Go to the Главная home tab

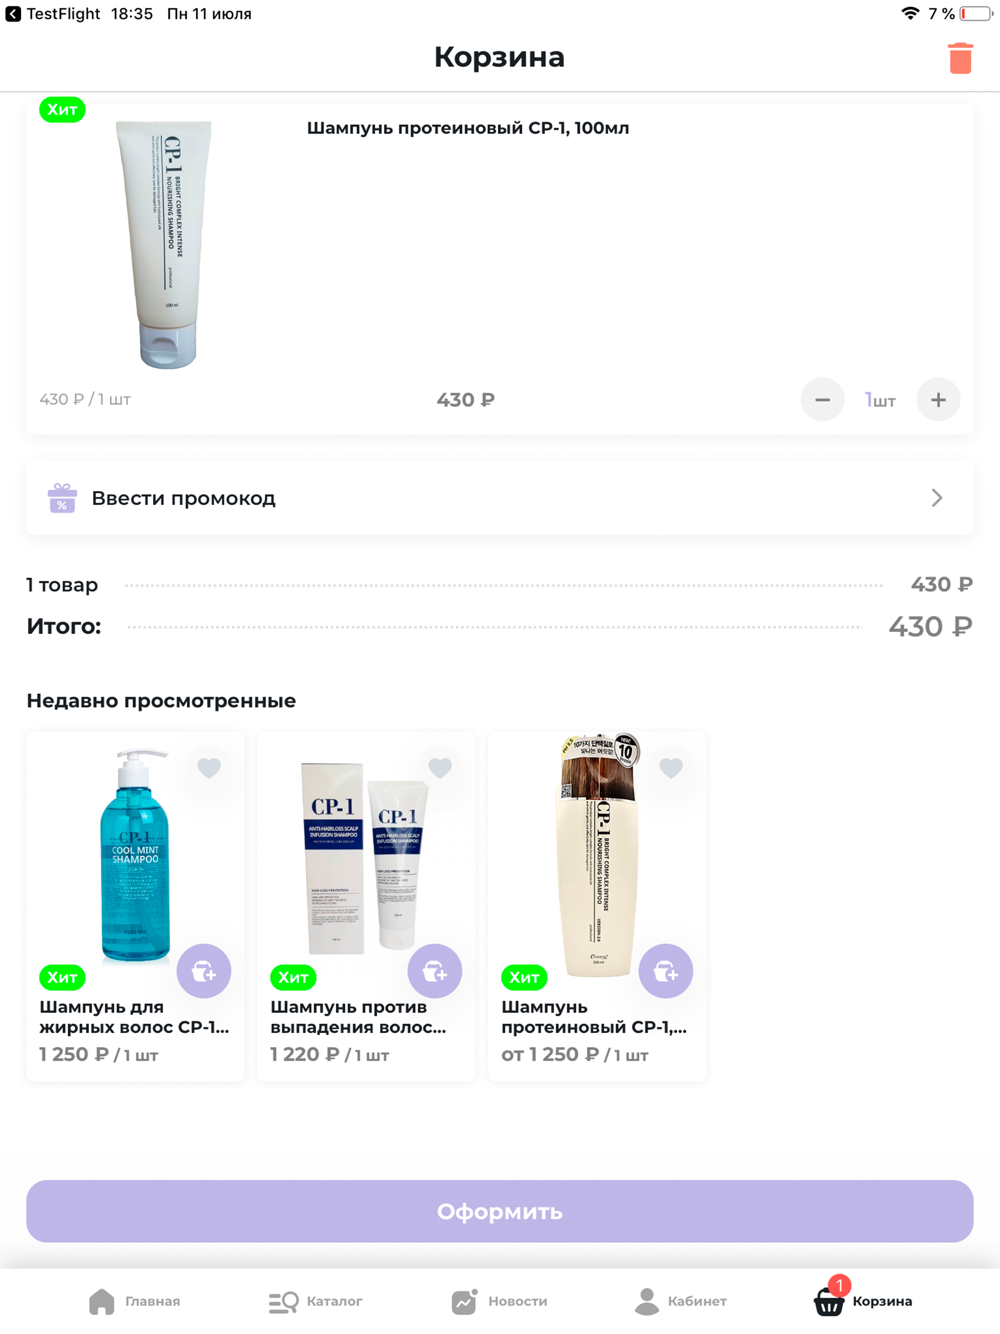pyautogui.click(x=134, y=1301)
